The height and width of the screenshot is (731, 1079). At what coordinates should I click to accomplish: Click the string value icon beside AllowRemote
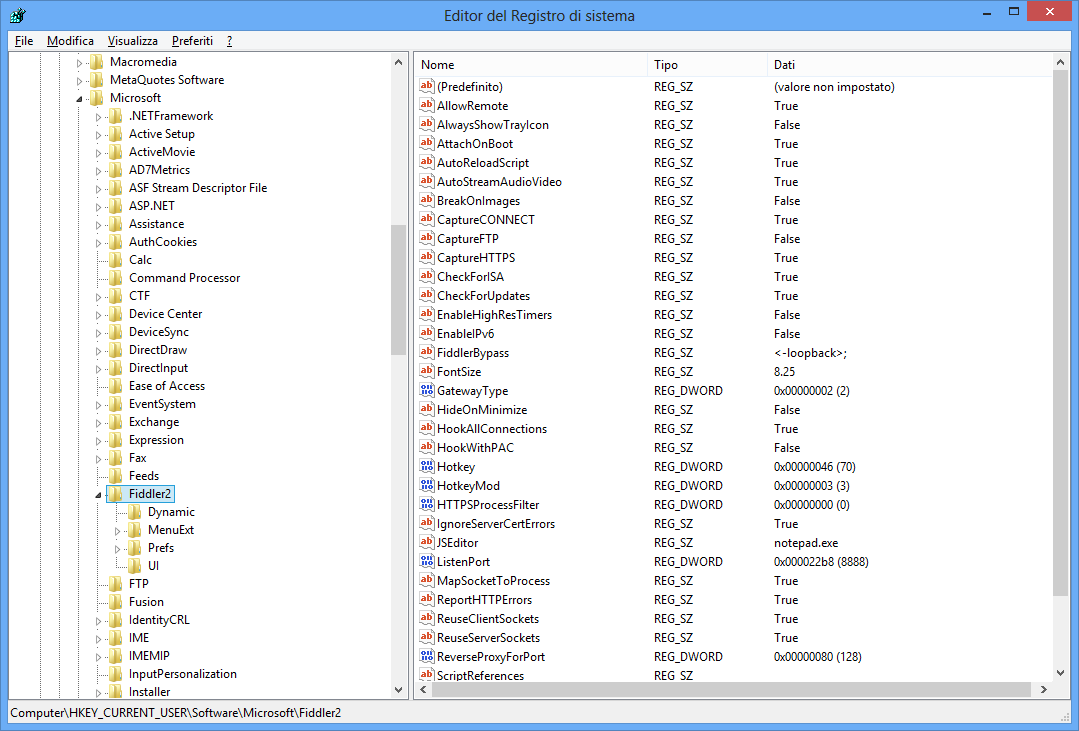[x=427, y=105]
